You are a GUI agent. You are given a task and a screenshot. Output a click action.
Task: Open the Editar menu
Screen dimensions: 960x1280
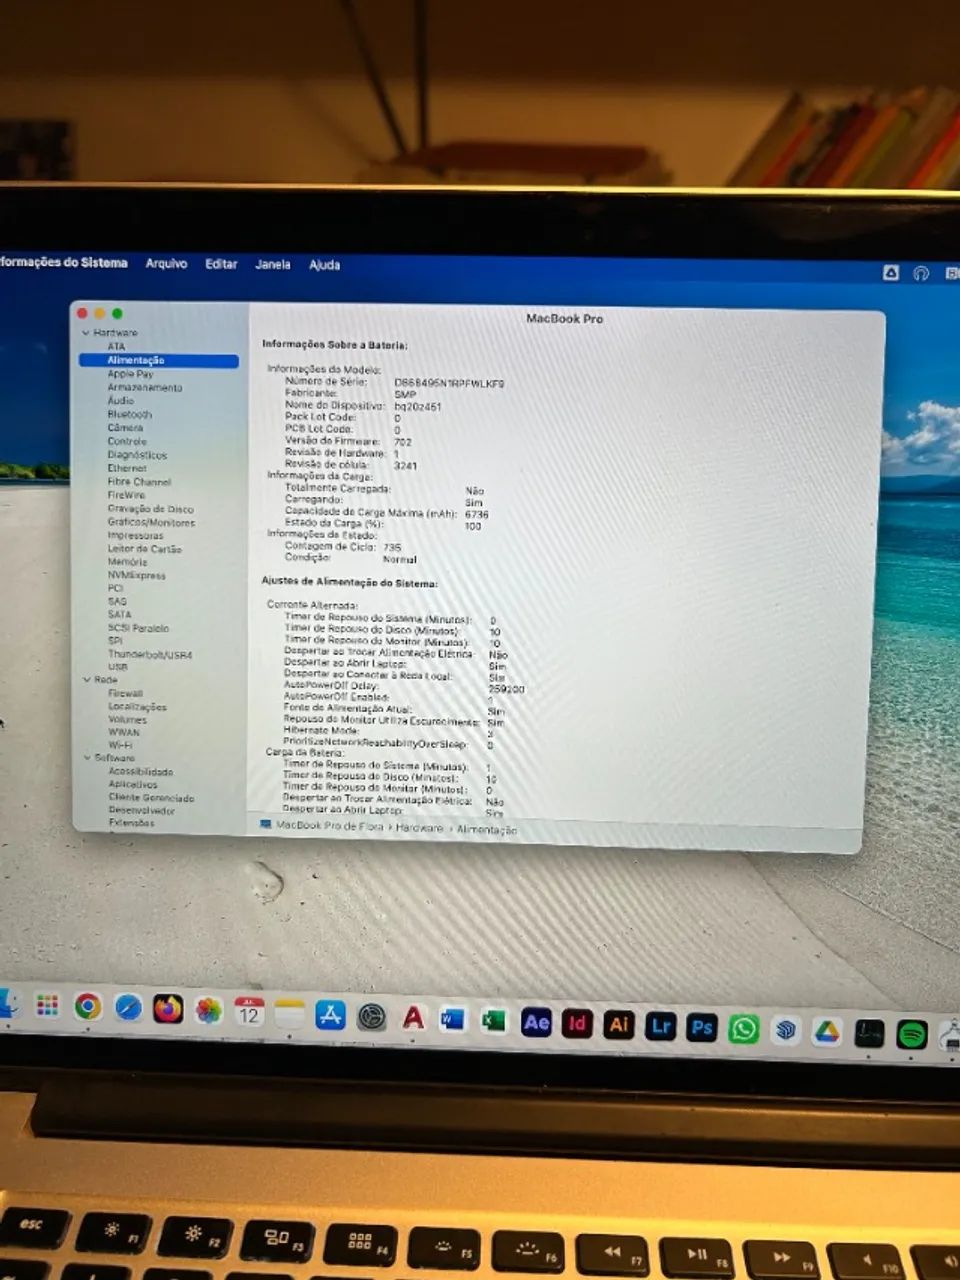tap(221, 264)
